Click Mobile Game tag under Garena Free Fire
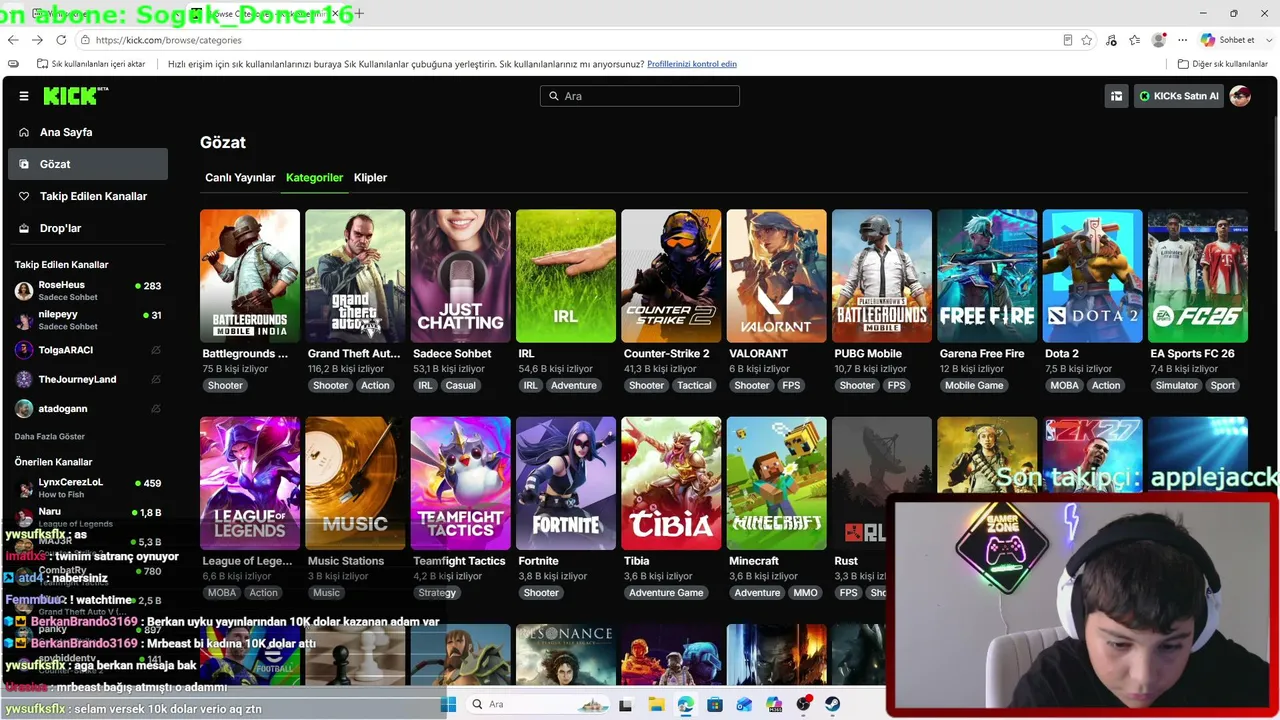The image size is (1280, 720). coord(974,386)
